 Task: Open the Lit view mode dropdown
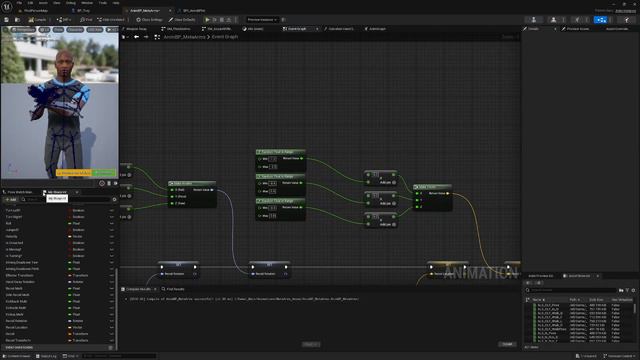pos(44,30)
